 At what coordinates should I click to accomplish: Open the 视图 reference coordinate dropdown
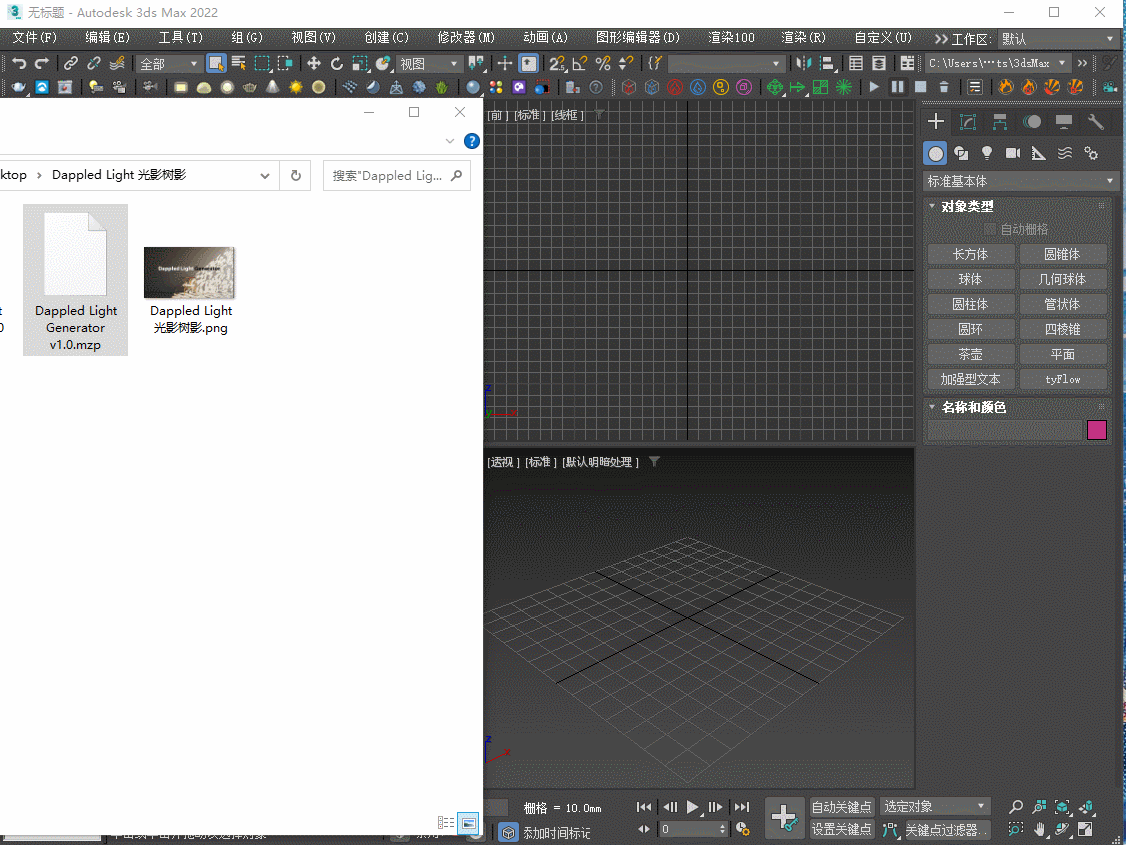[x=429, y=64]
